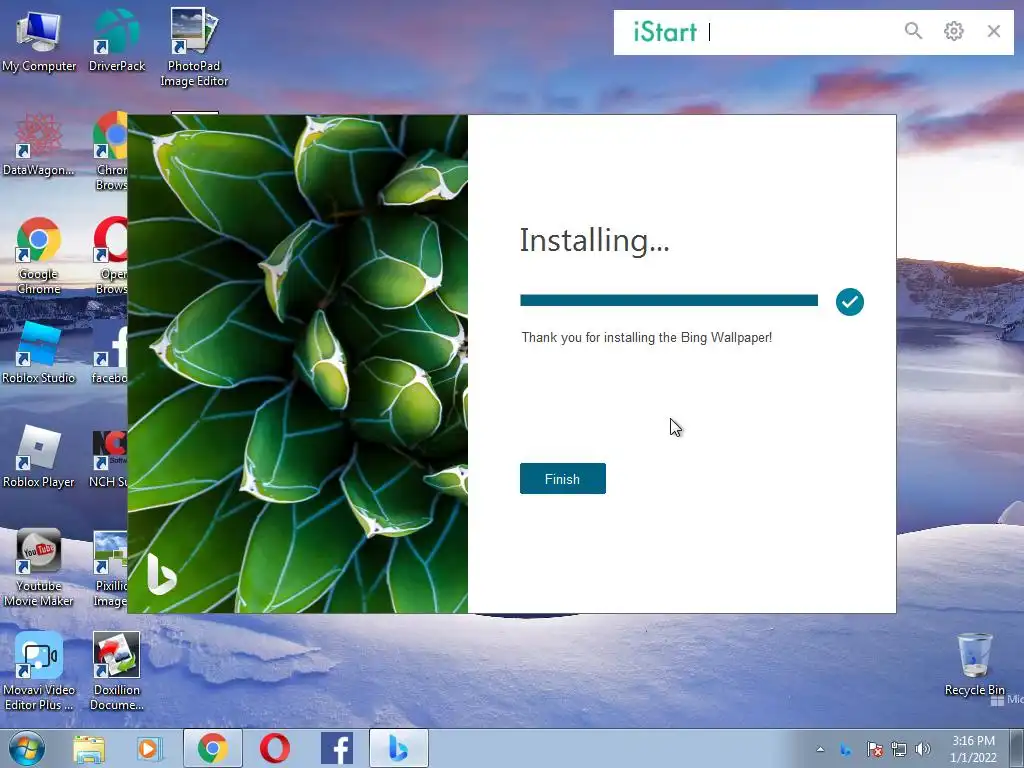
Task: Switch to Chrome in taskbar
Action: [x=213, y=748]
